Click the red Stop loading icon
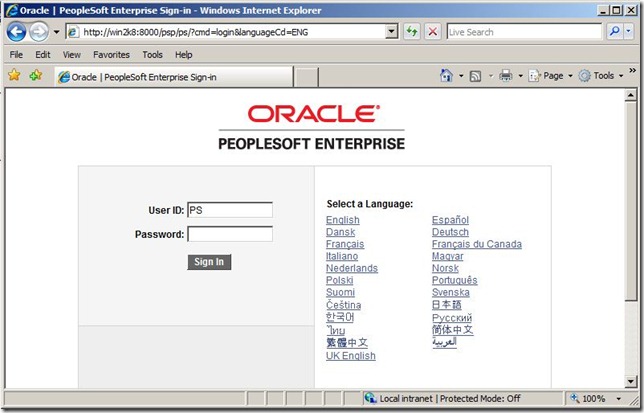Viewport: 644px width, 413px height. coord(432,32)
